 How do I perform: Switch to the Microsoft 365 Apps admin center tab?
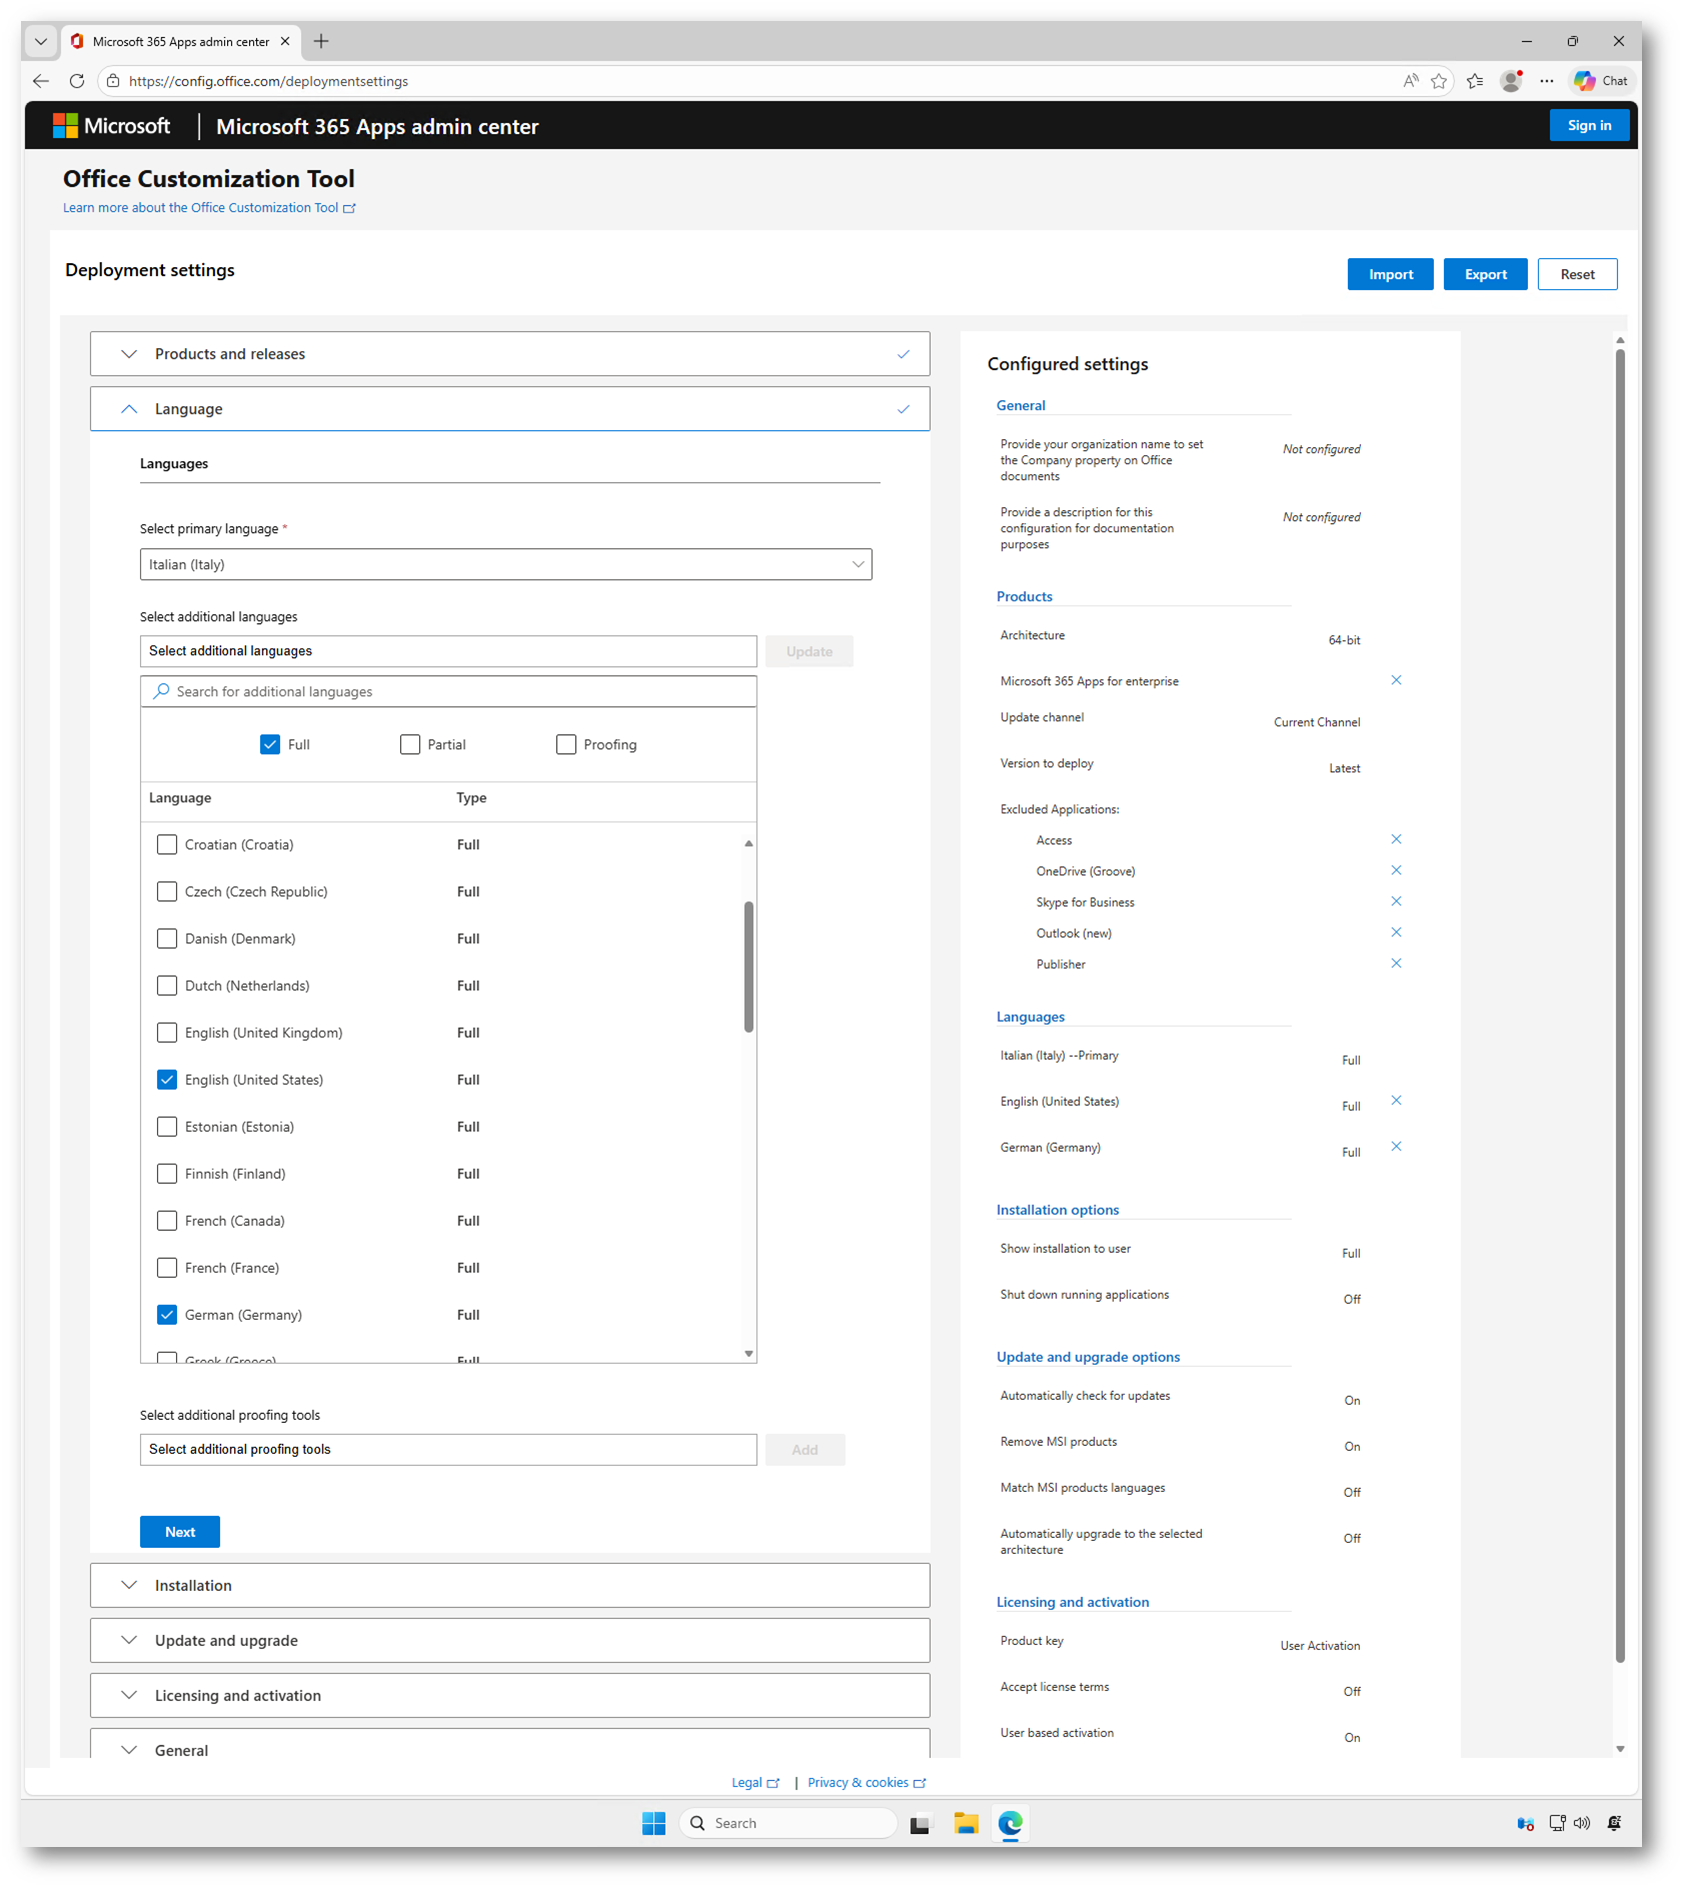pos(180,41)
